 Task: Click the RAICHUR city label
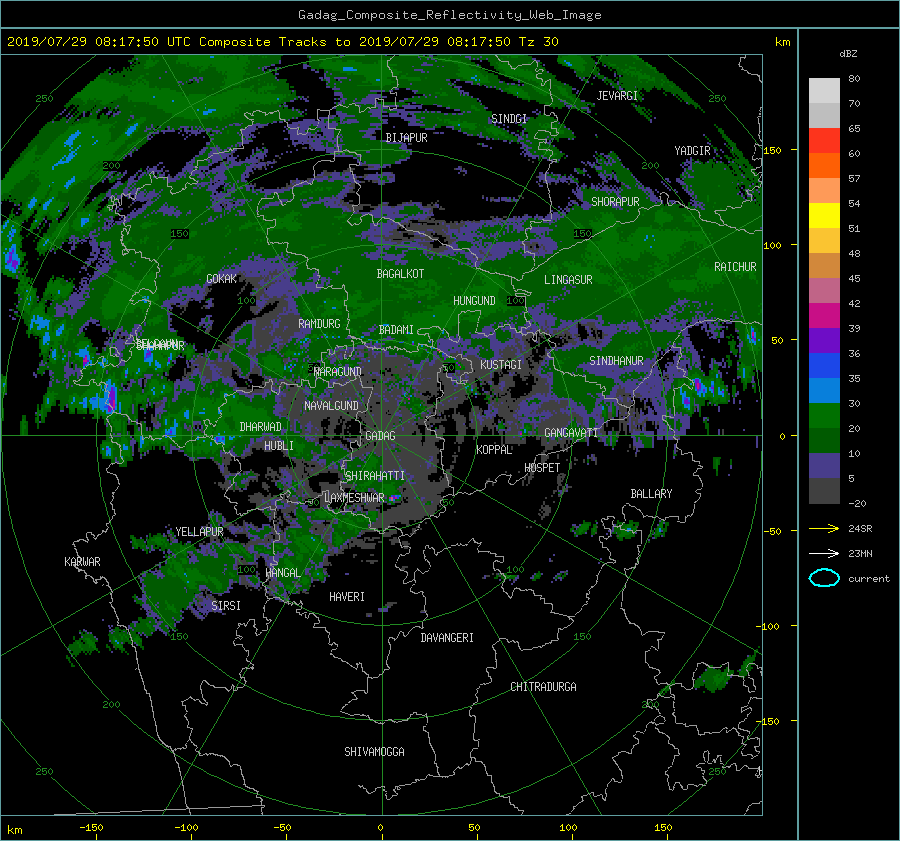[x=735, y=267]
